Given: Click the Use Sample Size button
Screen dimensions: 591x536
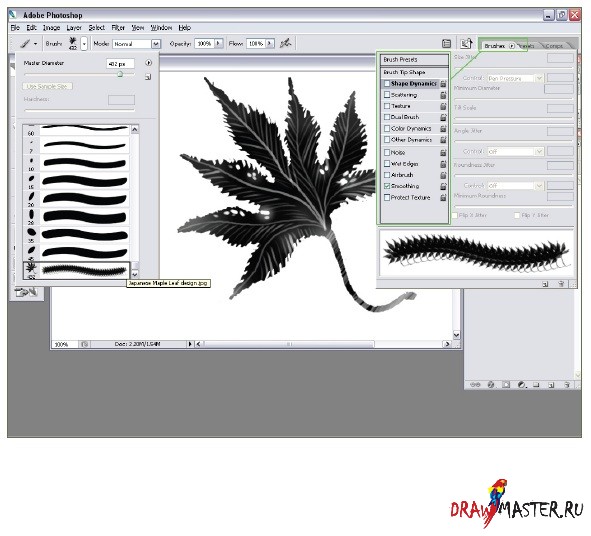Looking at the screenshot, I should point(47,86).
